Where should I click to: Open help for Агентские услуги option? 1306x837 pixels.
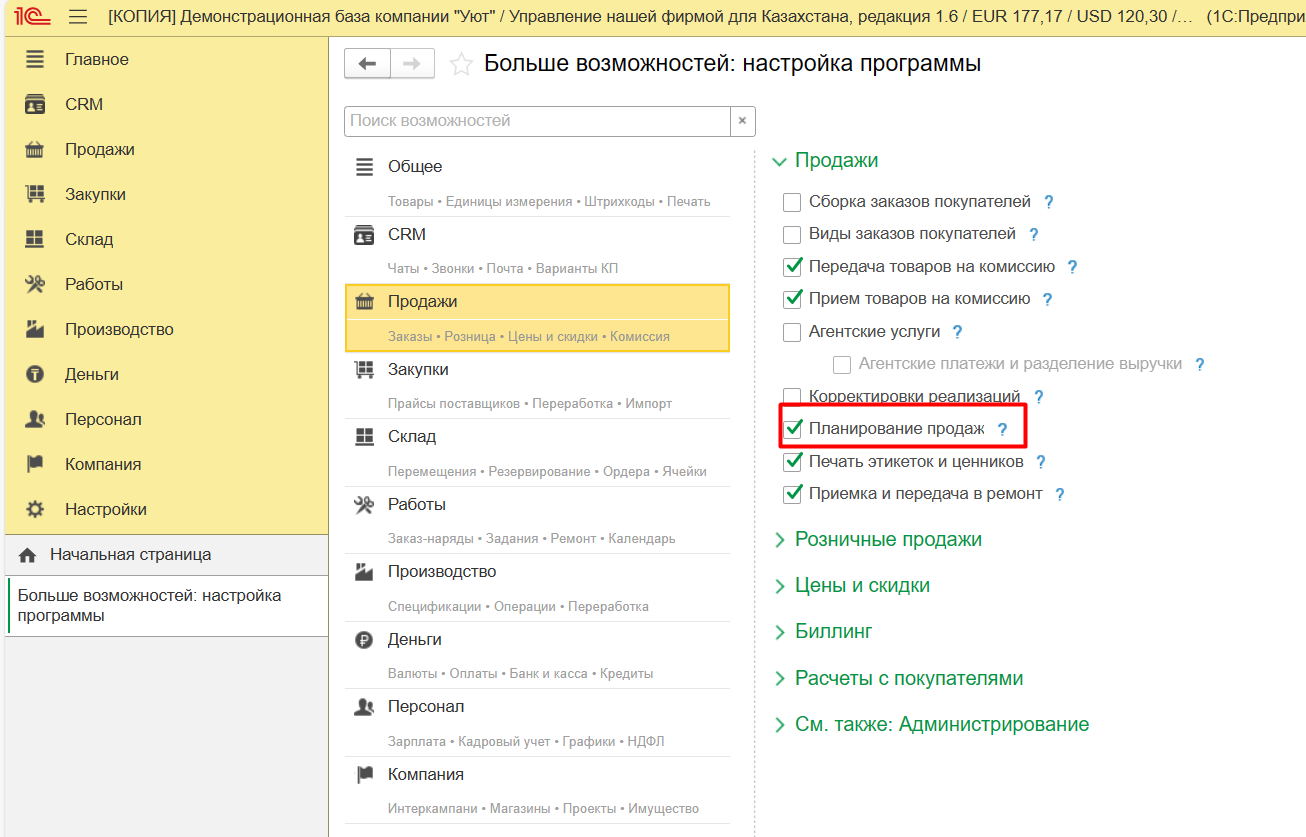tap(957, 332)
